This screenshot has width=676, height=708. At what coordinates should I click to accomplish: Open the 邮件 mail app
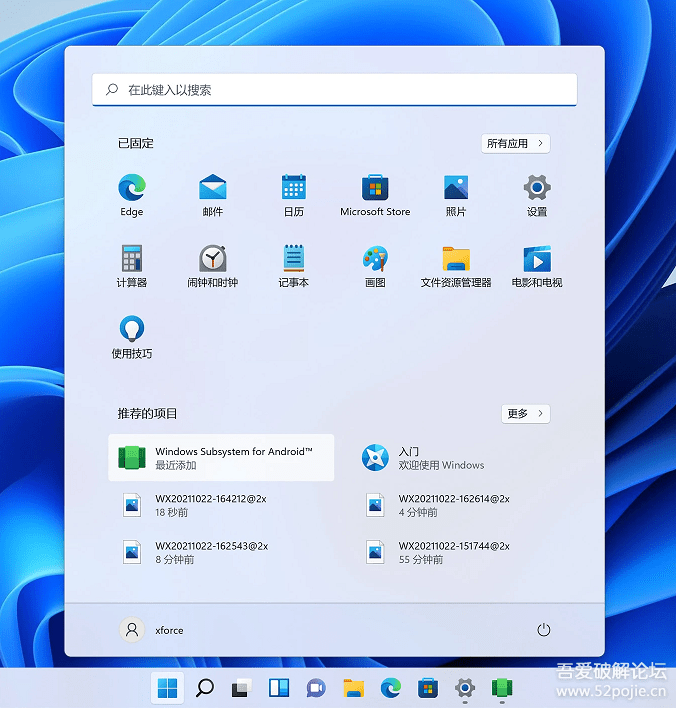[x=212, y=195]
